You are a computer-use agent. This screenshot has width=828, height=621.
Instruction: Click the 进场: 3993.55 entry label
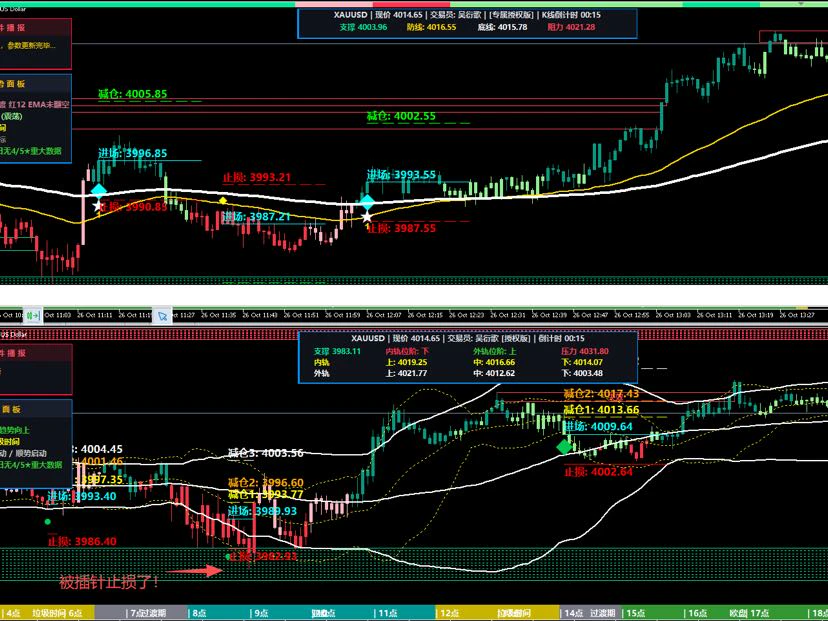(401, 174)
